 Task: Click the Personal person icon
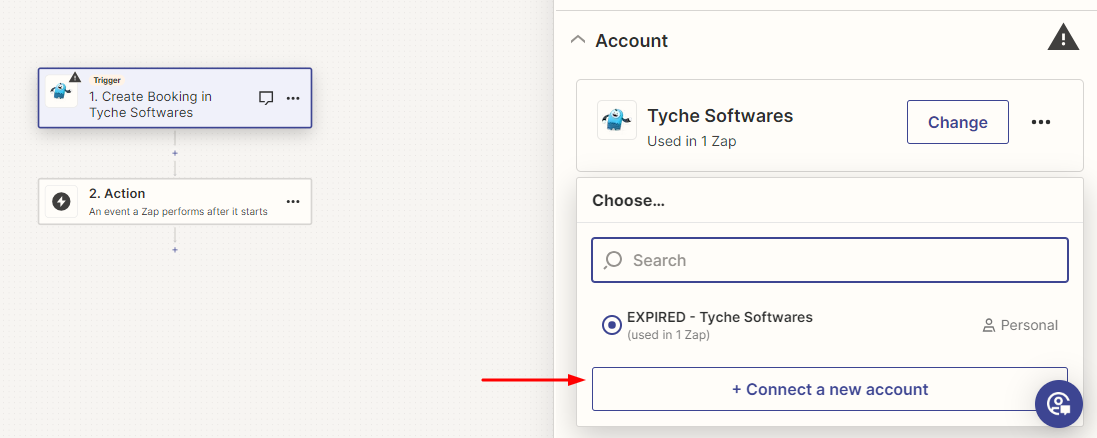pos(989,325)
